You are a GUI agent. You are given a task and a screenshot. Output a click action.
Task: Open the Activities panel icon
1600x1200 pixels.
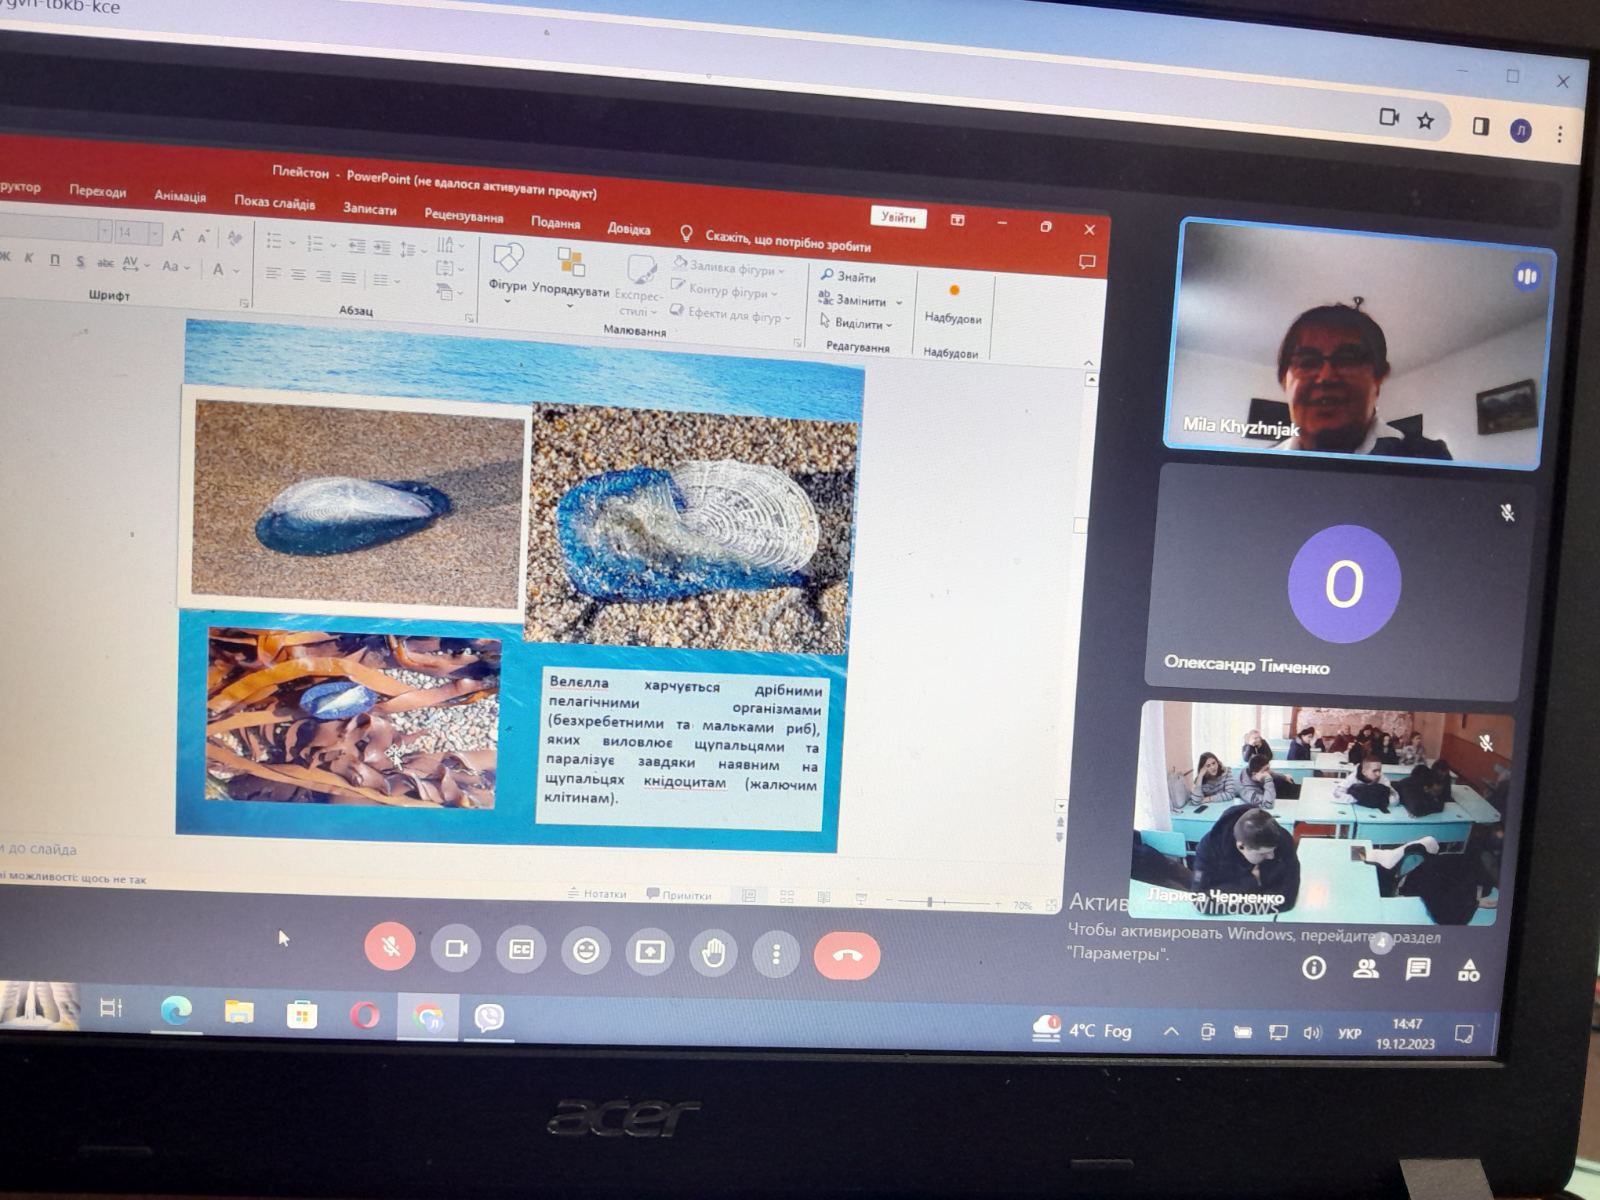(x=1469, y=969)
